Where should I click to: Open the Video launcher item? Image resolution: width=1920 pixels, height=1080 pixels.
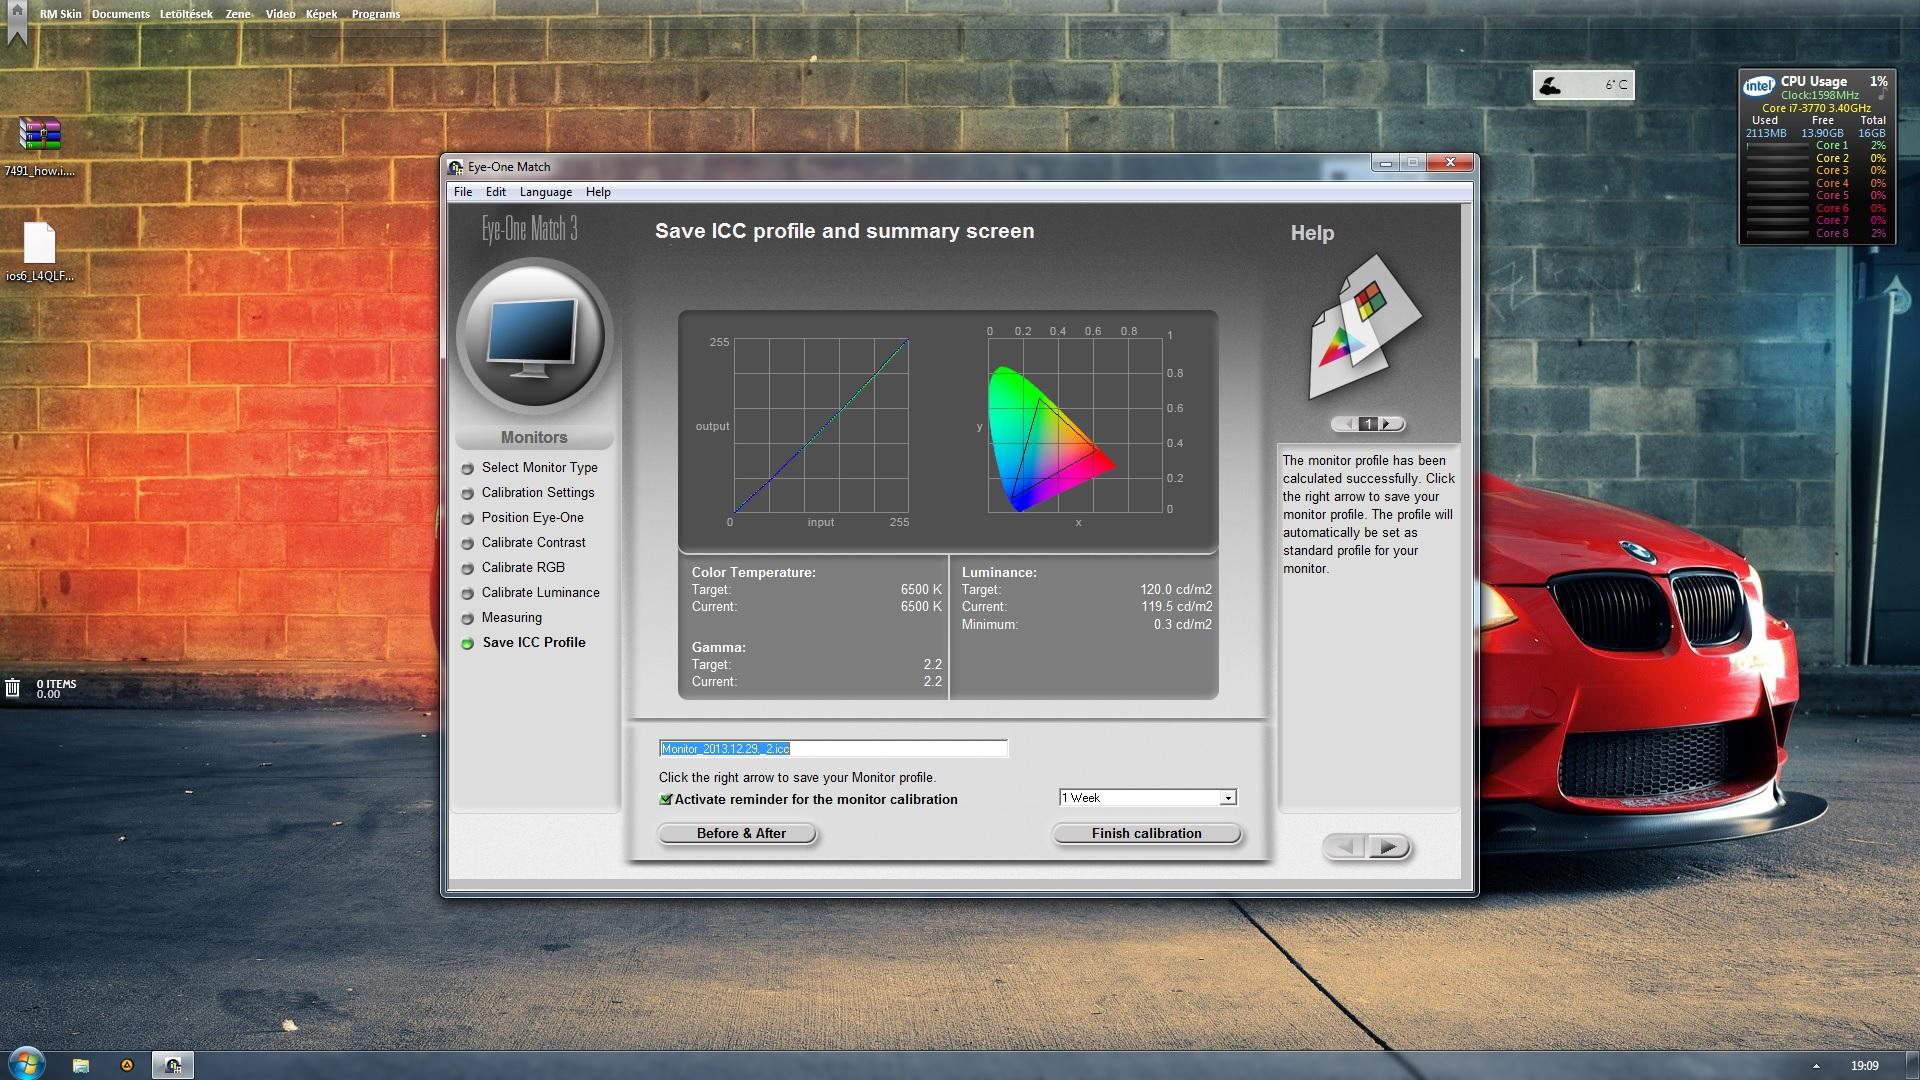coord(280,14)
